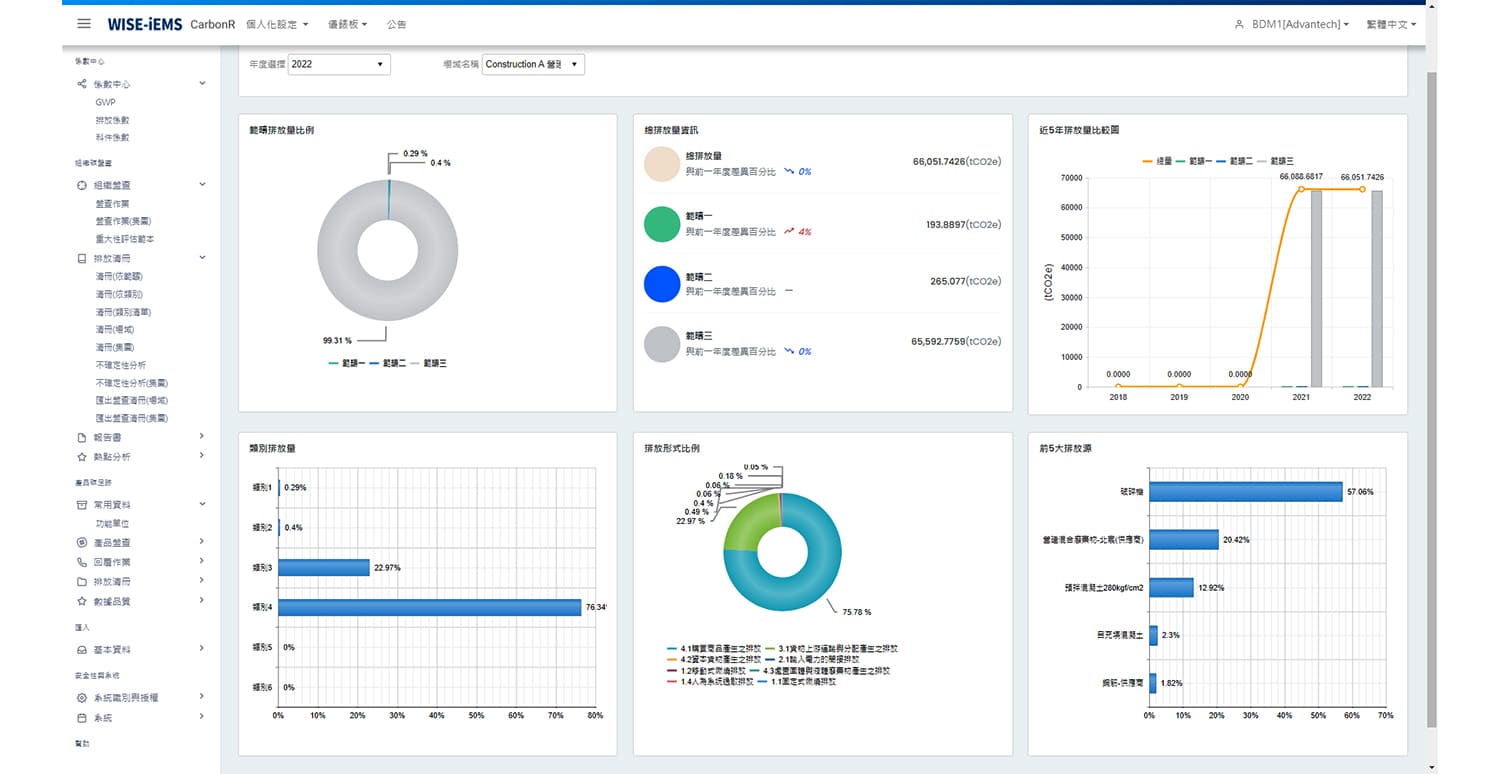Click the beige 總排放量 color circle
Image resolution: width=1500 pixels, height=774 pixels.
(x=662, y=165)
